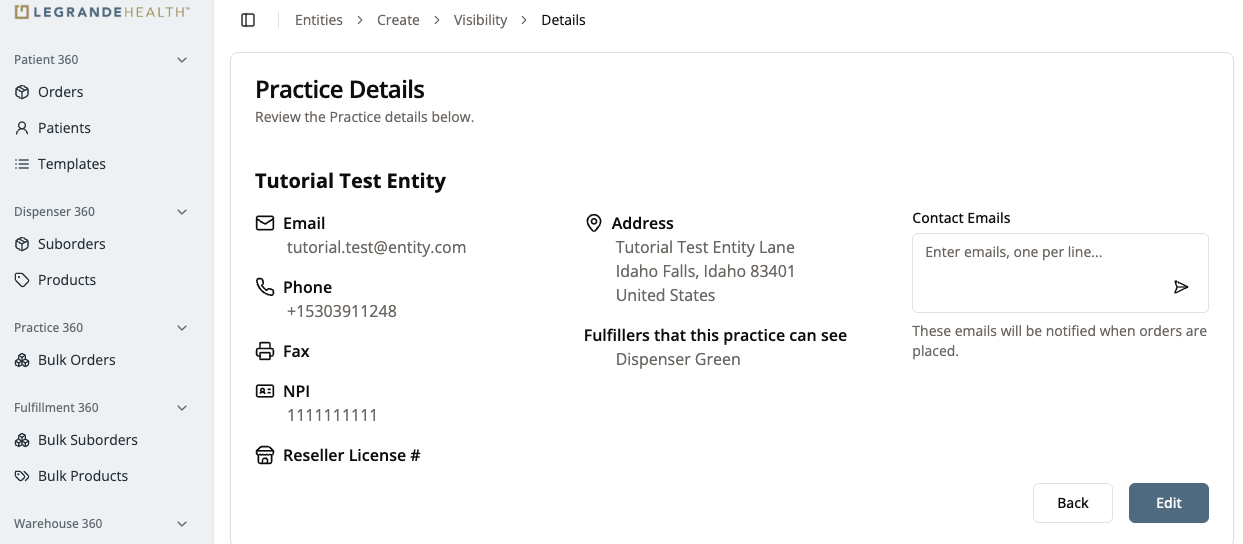This screenshot has height=544, width=1243.
Task: Collapse the Practice 360 section
Action: [182, 328]
